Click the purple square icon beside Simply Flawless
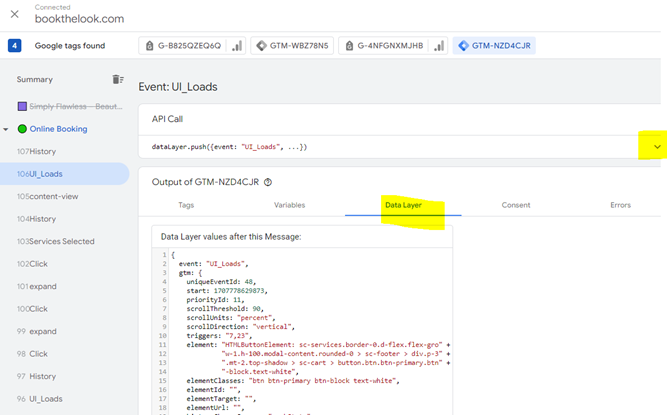The height and width of the screenshot is (415, 667). coord(22,106)
